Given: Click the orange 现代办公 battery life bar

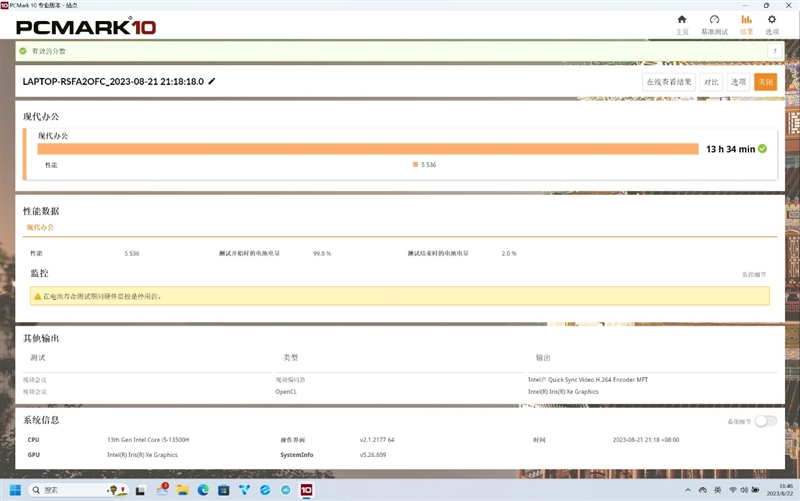Looking at the screenshot, I should 368,148.
